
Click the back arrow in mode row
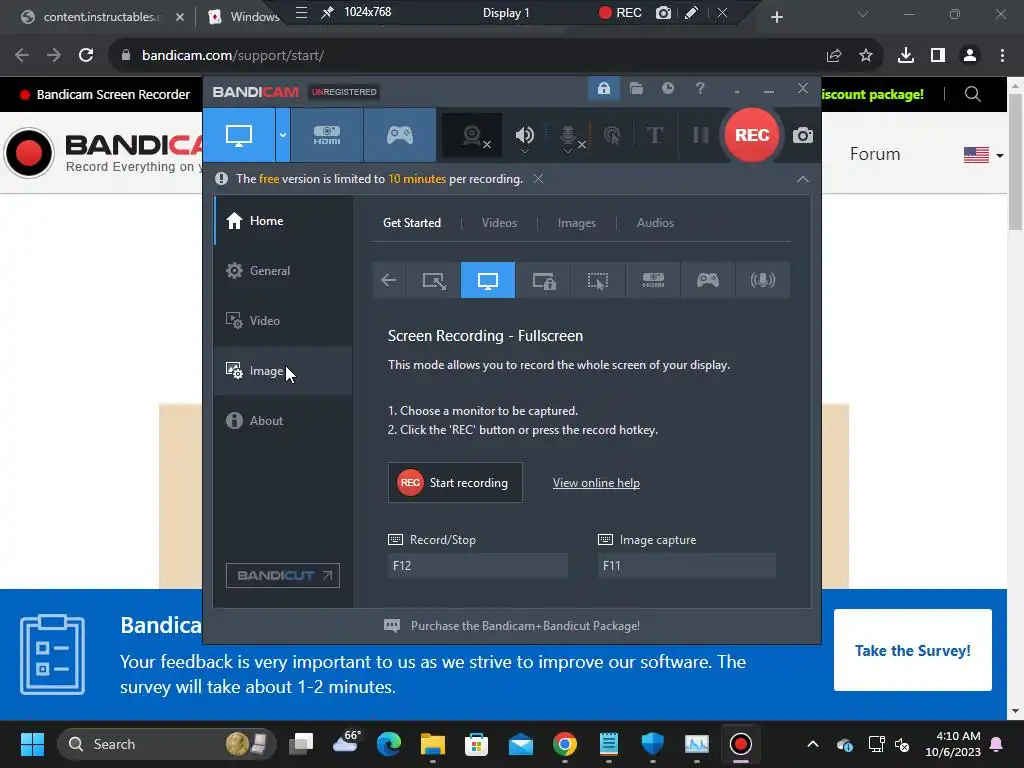(x=389, y=280)
